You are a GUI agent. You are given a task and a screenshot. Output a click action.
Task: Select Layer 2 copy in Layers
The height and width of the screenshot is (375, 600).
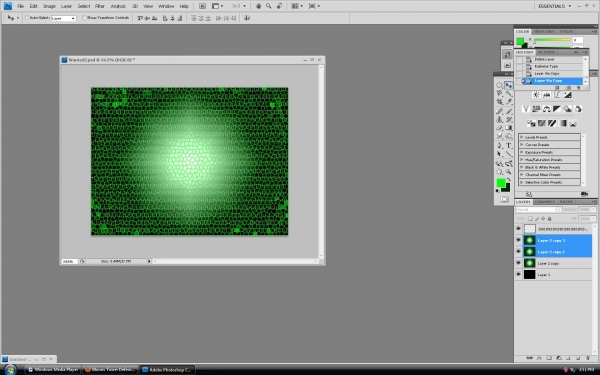coord(553,263)
